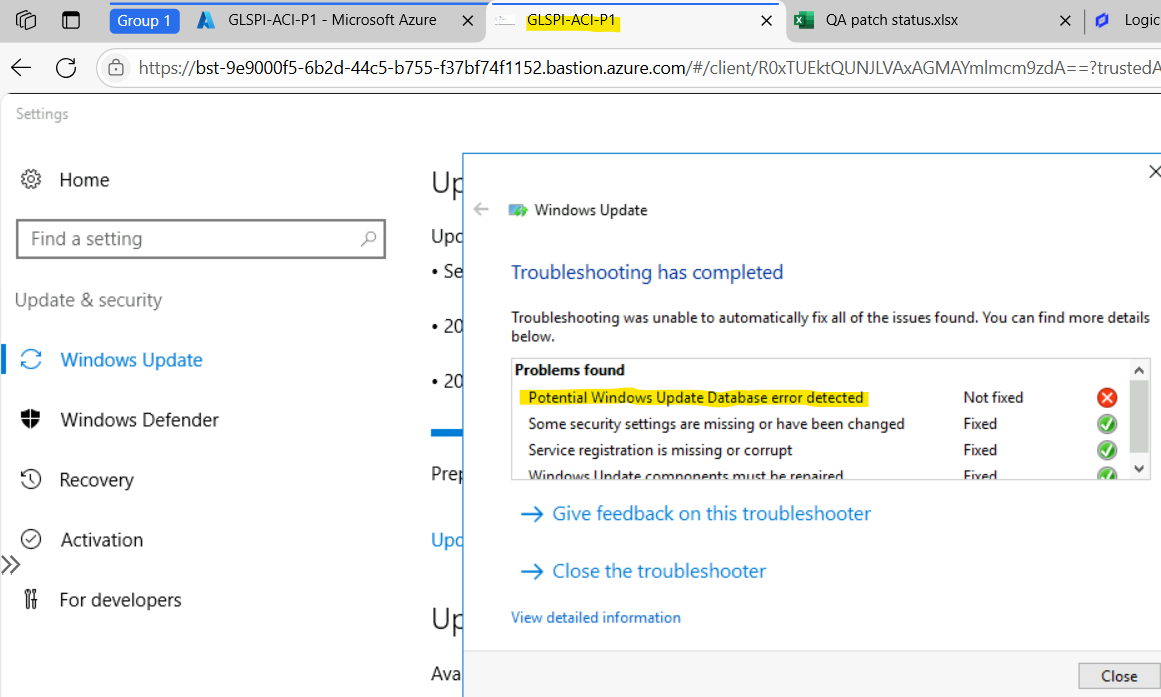
Task: Click the Activation checkmark circle icon
Action: 31,539
